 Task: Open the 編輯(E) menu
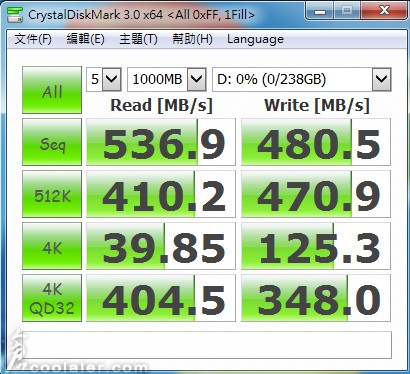(85, 39)
